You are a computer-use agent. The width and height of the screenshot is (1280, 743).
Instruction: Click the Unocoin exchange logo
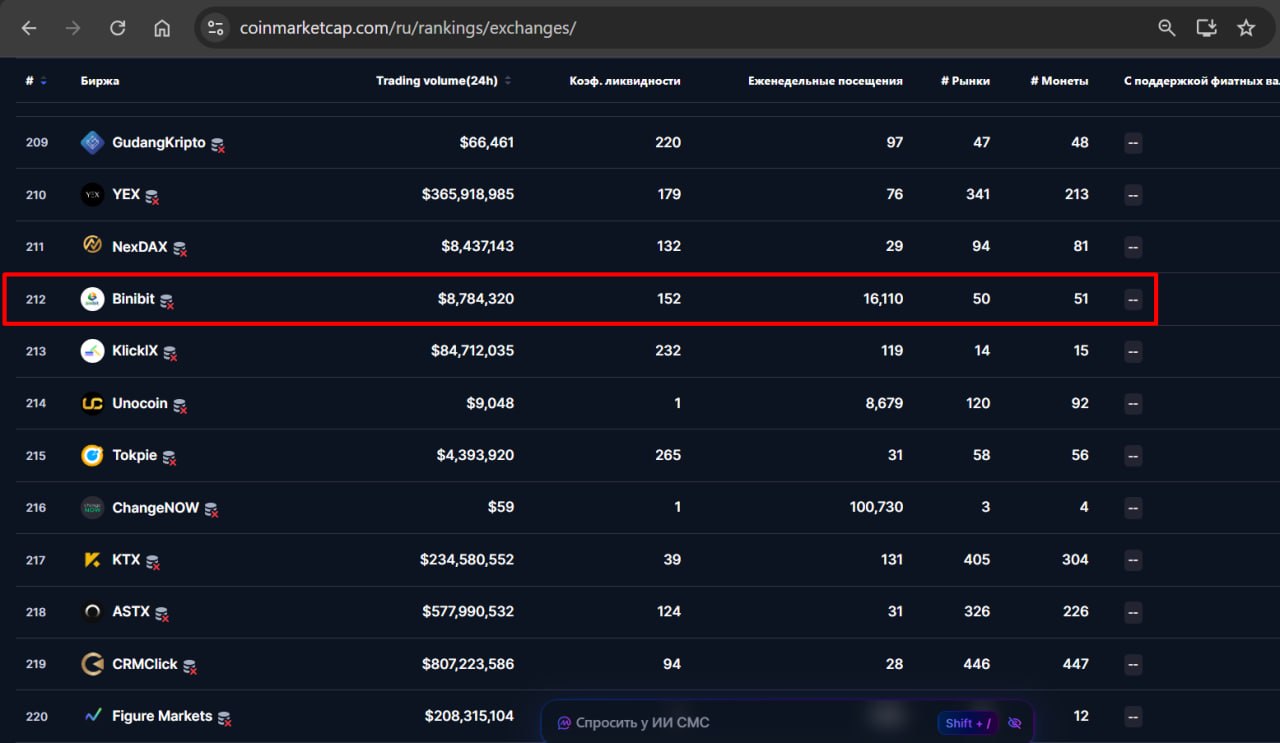click(92, 403)
